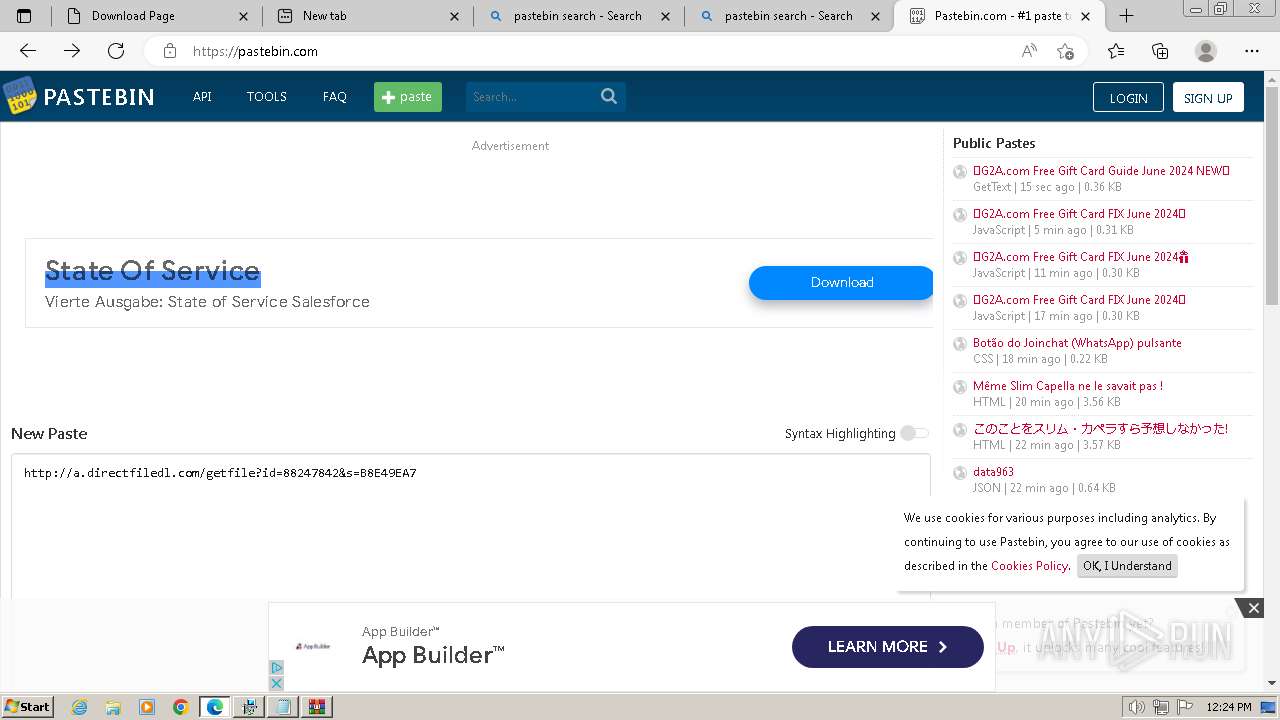Open the Cookies Policy link
1280x720 pixels.
click(x=1029, y=565)
